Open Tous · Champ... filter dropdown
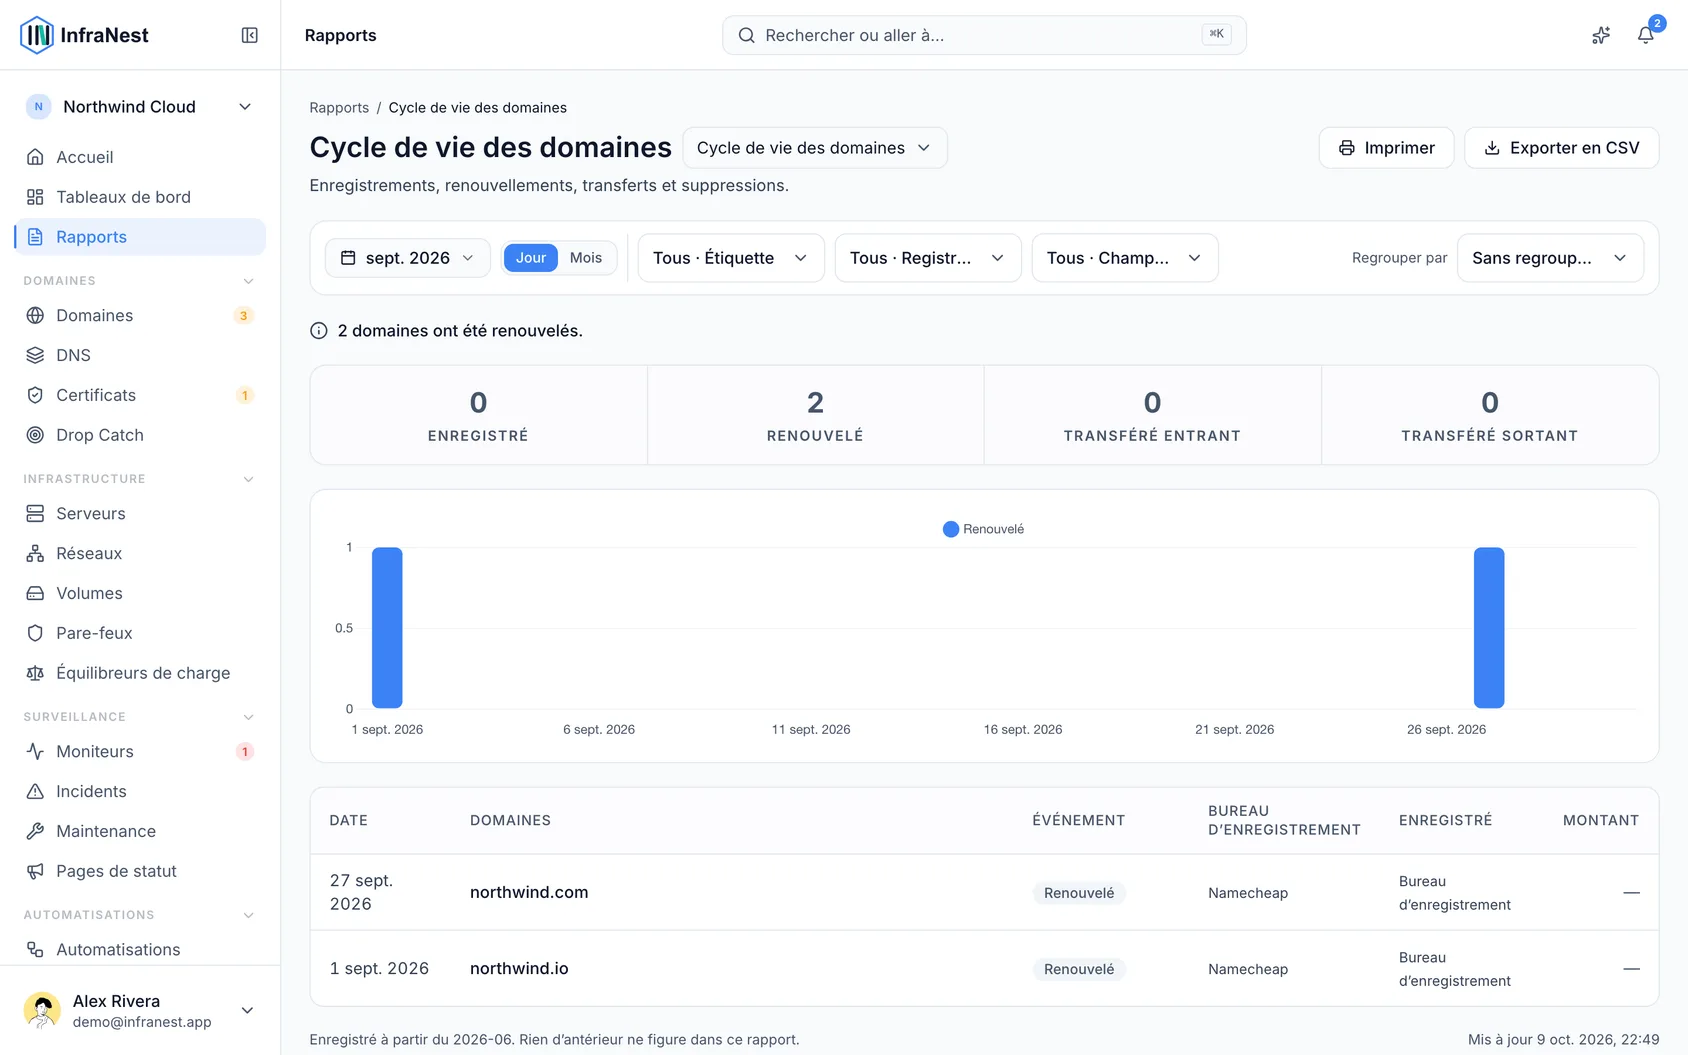Screen dimensions: 1688x1055 tap(1125, 258)
